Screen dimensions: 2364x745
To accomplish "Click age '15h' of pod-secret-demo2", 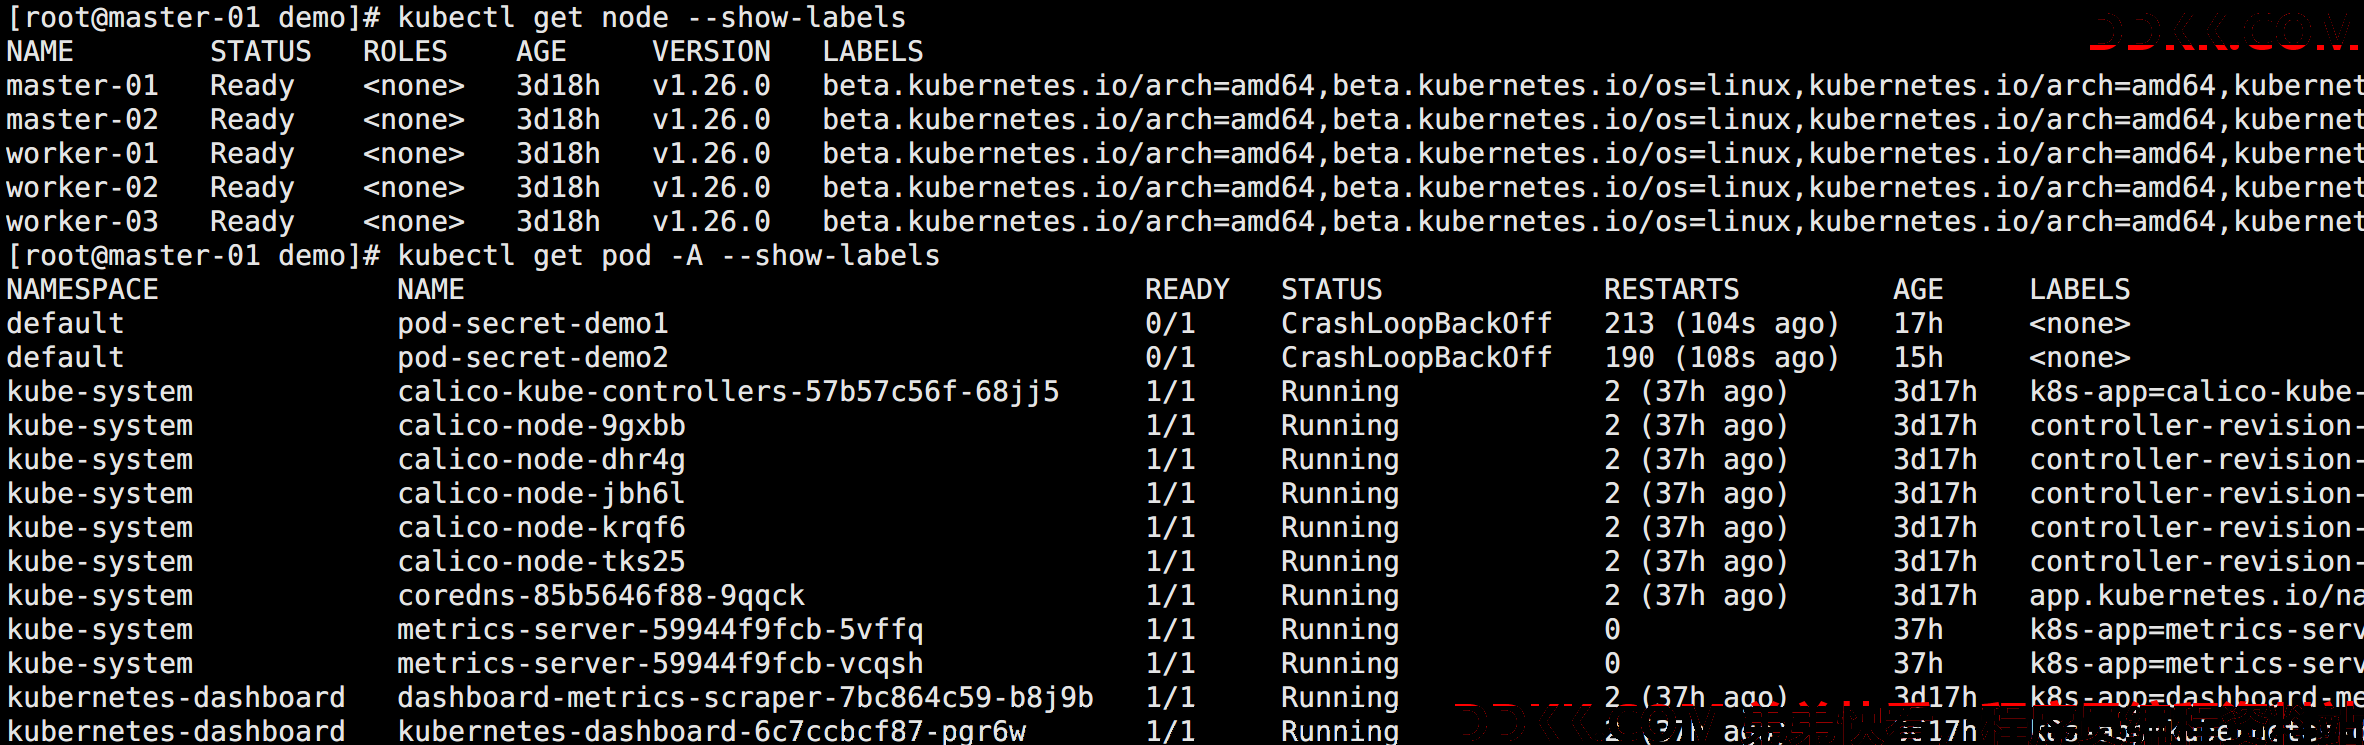I will point(1918,358).
